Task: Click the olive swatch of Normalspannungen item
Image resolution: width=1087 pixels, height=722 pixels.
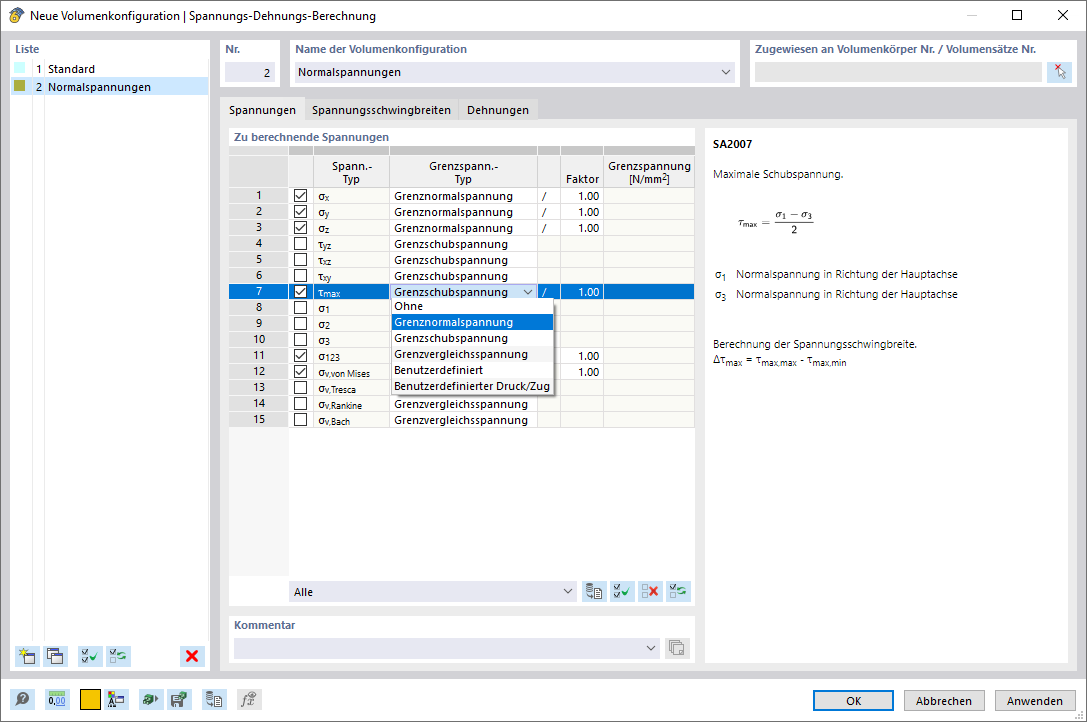Action: [x=19, y=86]
